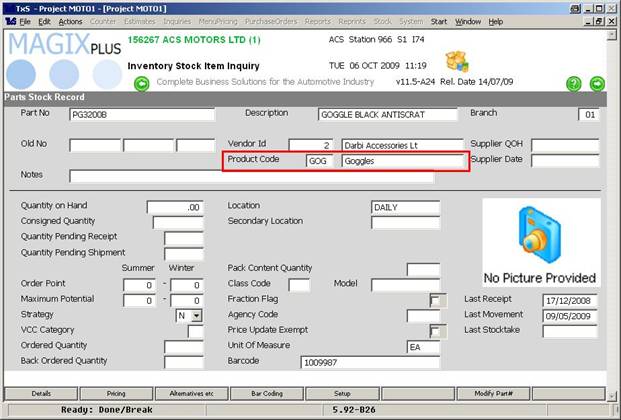Open the Help menu
621x420 pixels.
[x=495, y=22]
